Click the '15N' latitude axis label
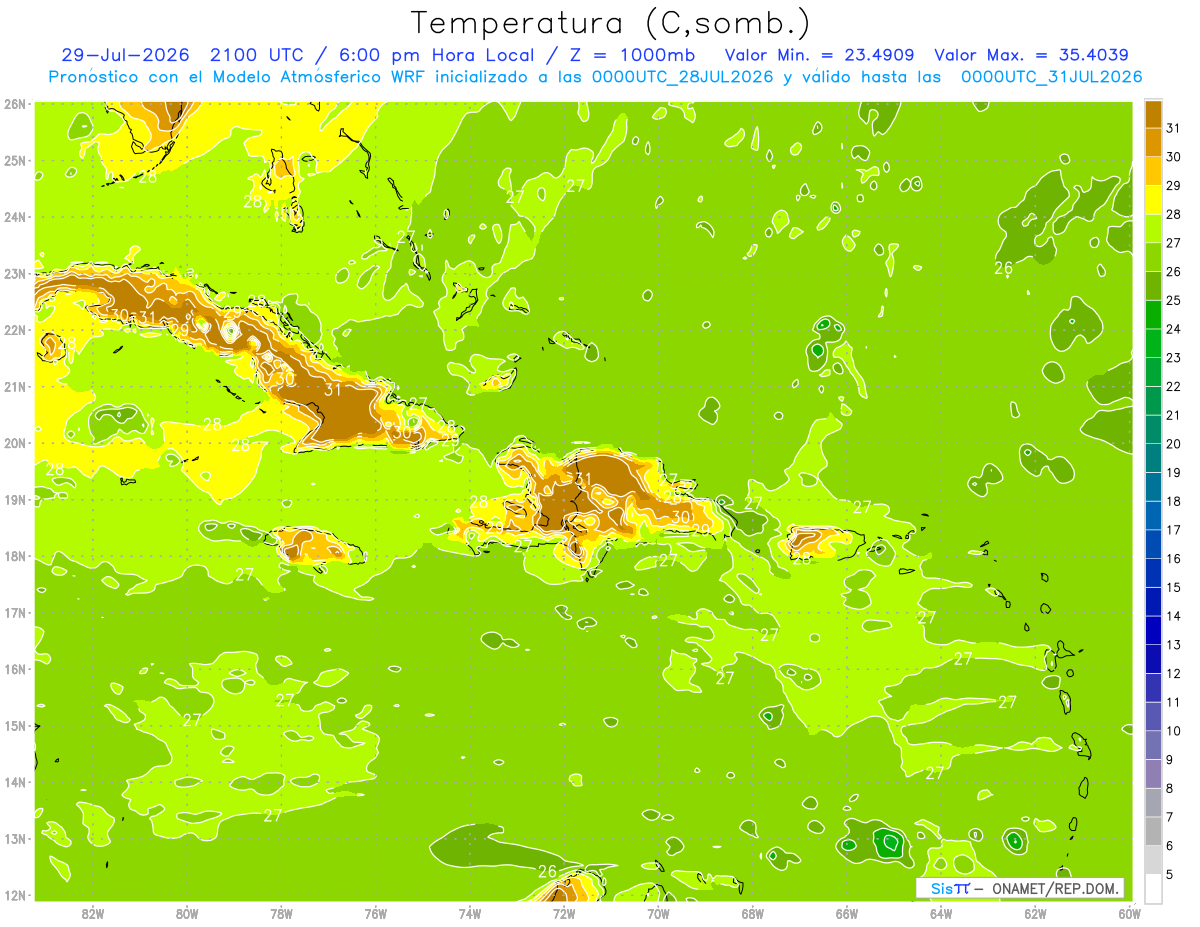The image size is (1200, 927). 14,725
